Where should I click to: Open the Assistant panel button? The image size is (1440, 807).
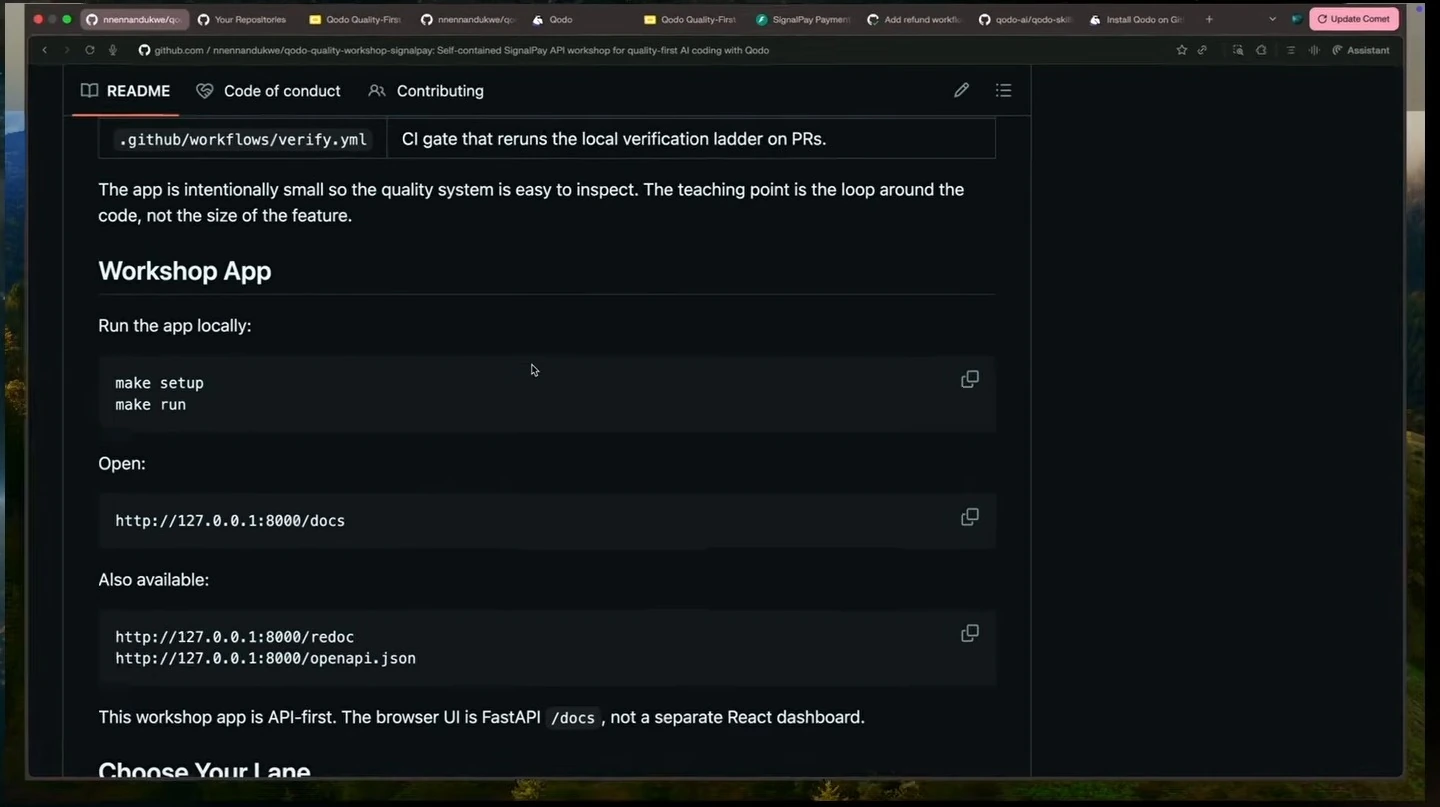1361,50
